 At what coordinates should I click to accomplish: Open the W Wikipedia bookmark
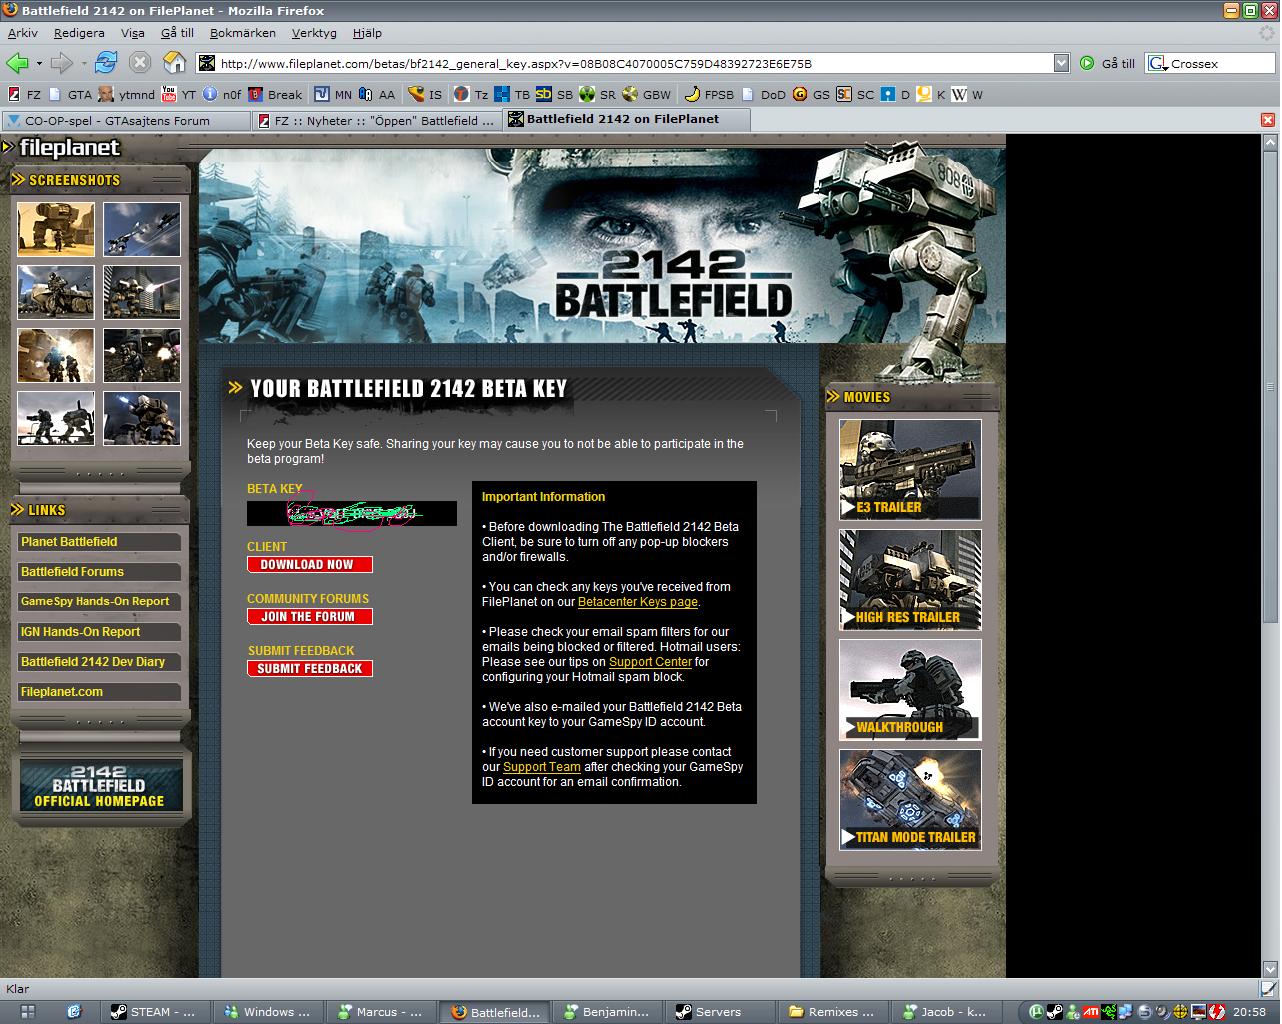click(966, 95)
